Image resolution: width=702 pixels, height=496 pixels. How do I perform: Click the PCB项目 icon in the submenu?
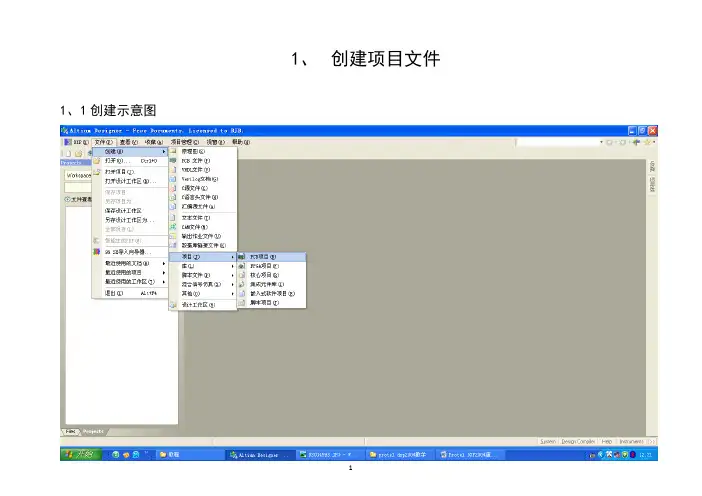point(242,257)
